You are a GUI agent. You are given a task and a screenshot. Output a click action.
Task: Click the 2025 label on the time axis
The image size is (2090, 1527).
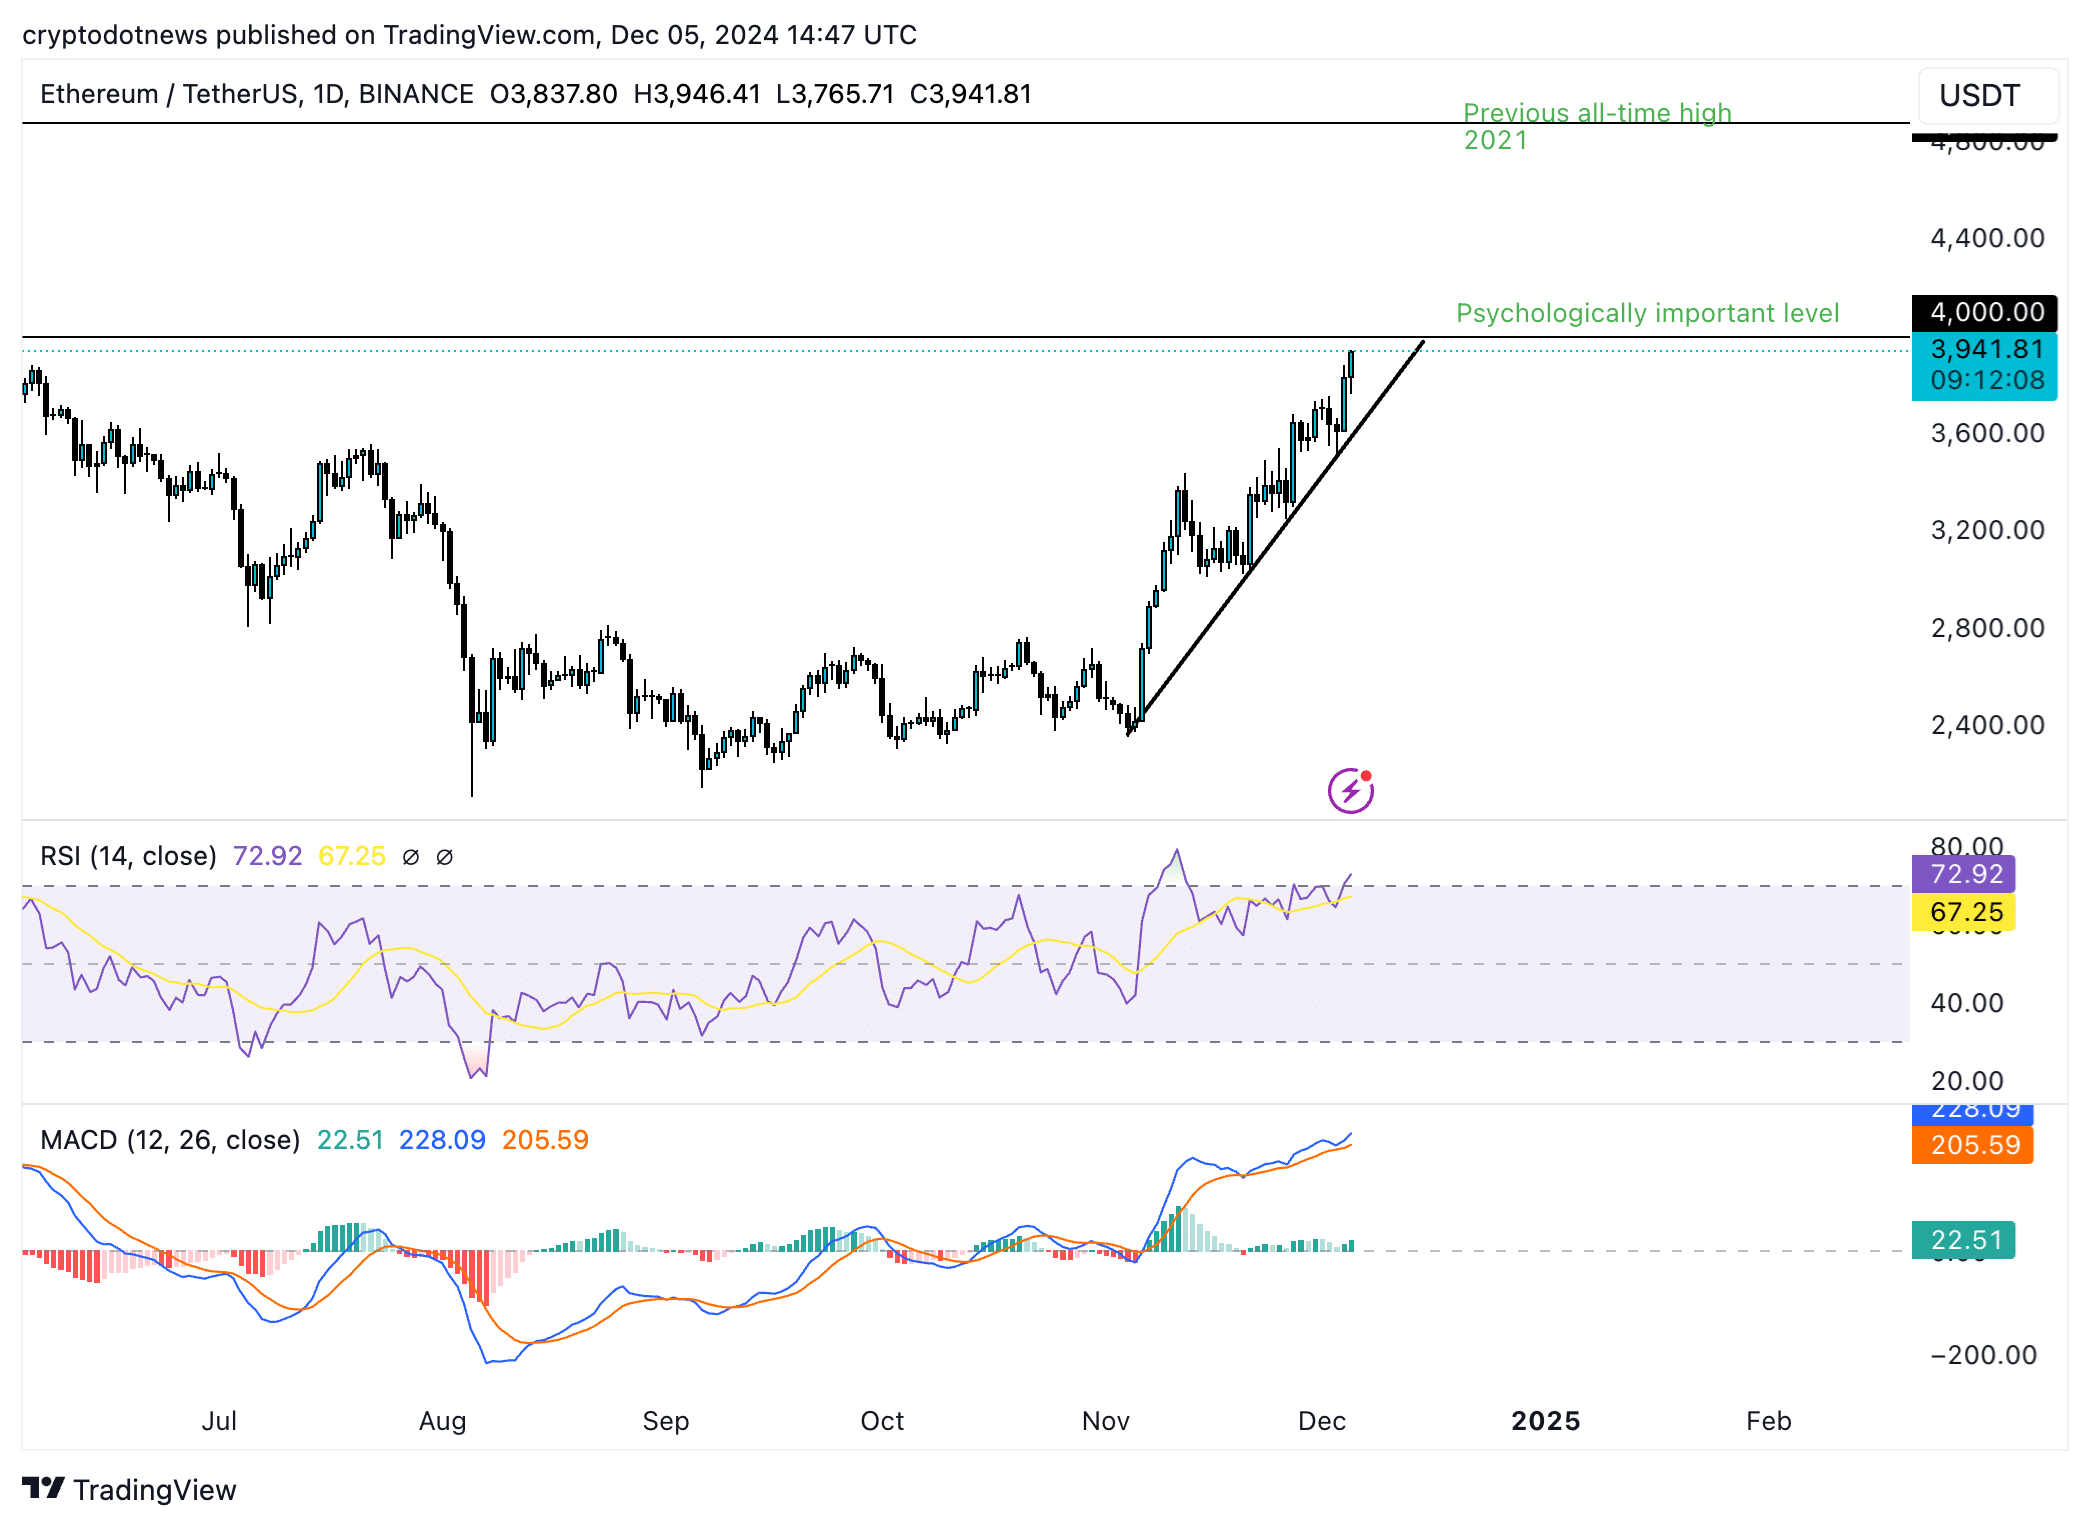point(1545,1421)
